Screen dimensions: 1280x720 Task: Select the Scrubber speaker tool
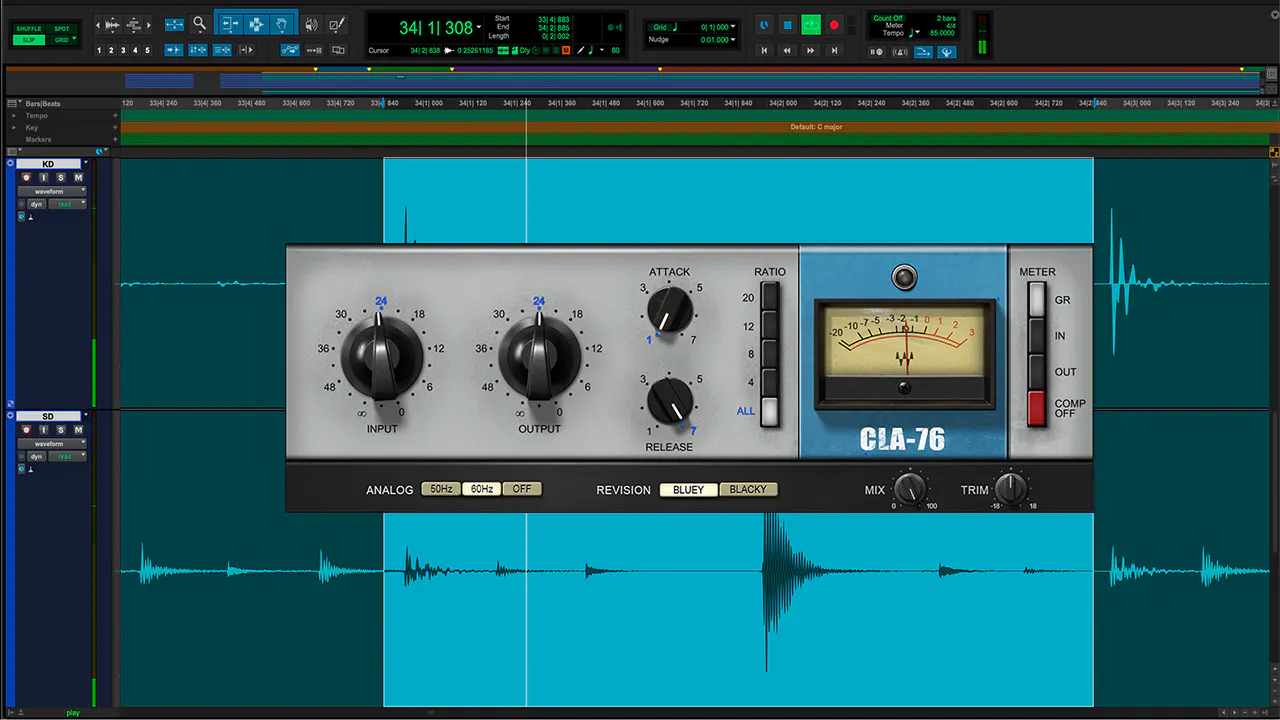point(311,24)
